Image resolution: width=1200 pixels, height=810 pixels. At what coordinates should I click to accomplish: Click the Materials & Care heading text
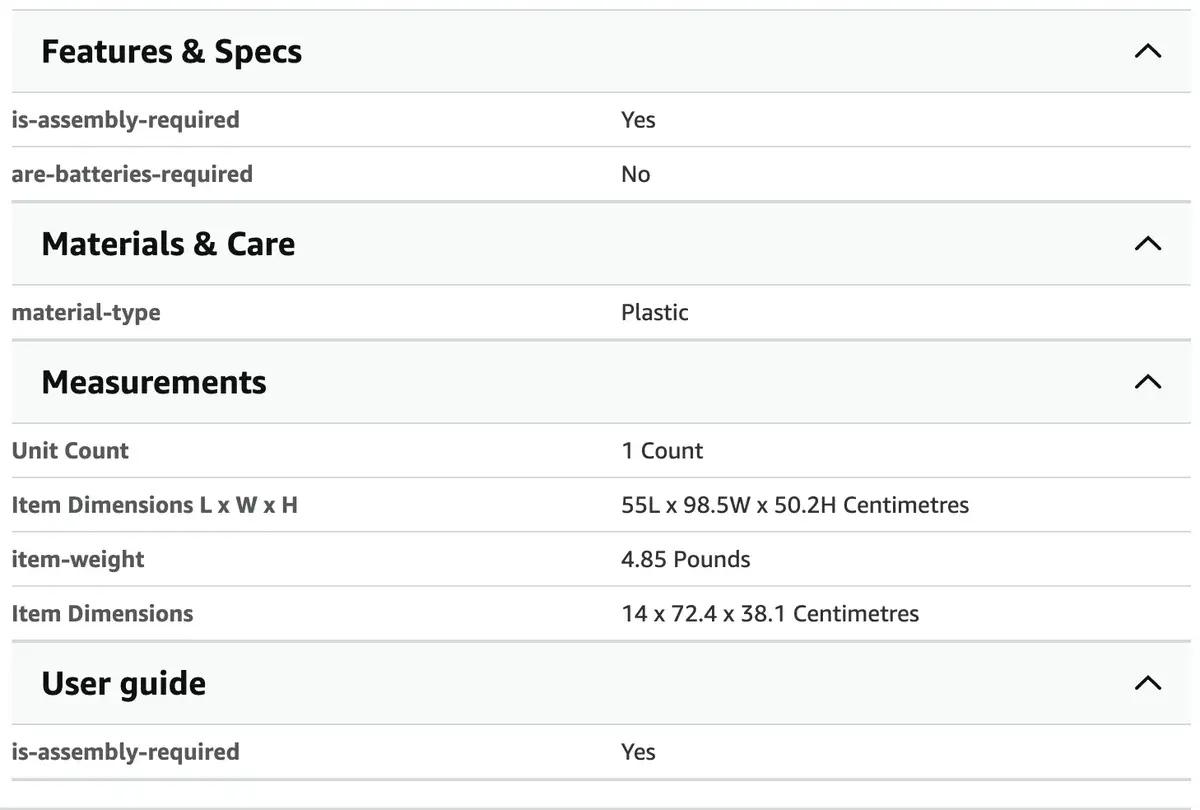pyautogui.click(x=168, y=244)
